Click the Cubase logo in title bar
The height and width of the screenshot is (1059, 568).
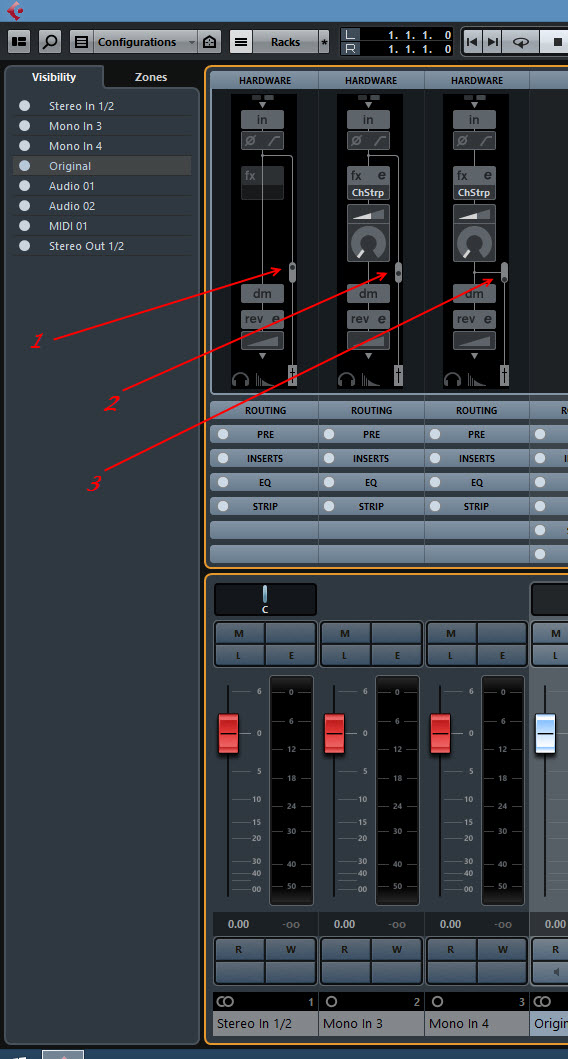click(14, 10)
